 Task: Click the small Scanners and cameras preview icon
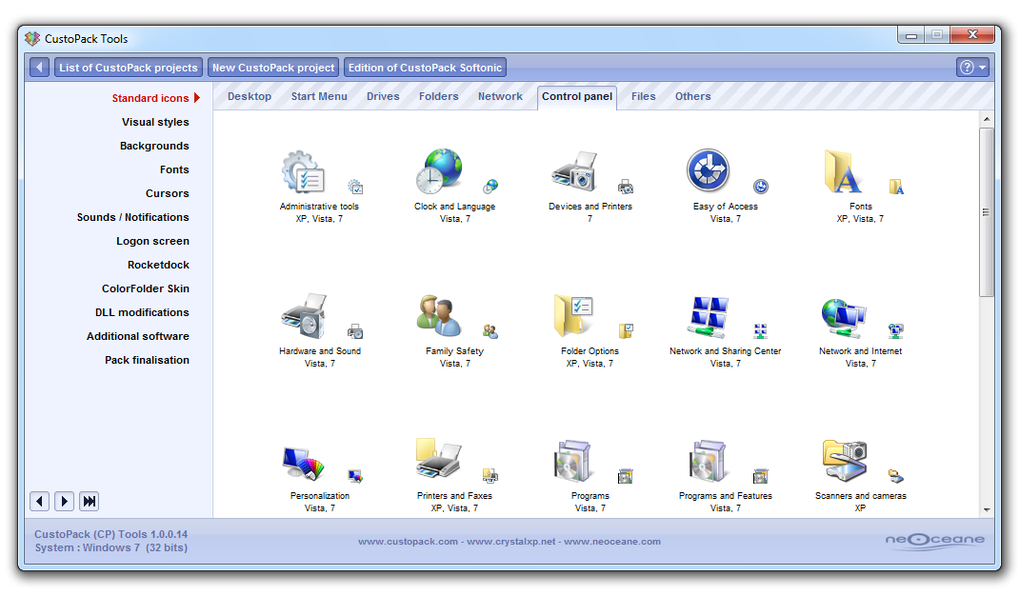(x=896, y=476)
